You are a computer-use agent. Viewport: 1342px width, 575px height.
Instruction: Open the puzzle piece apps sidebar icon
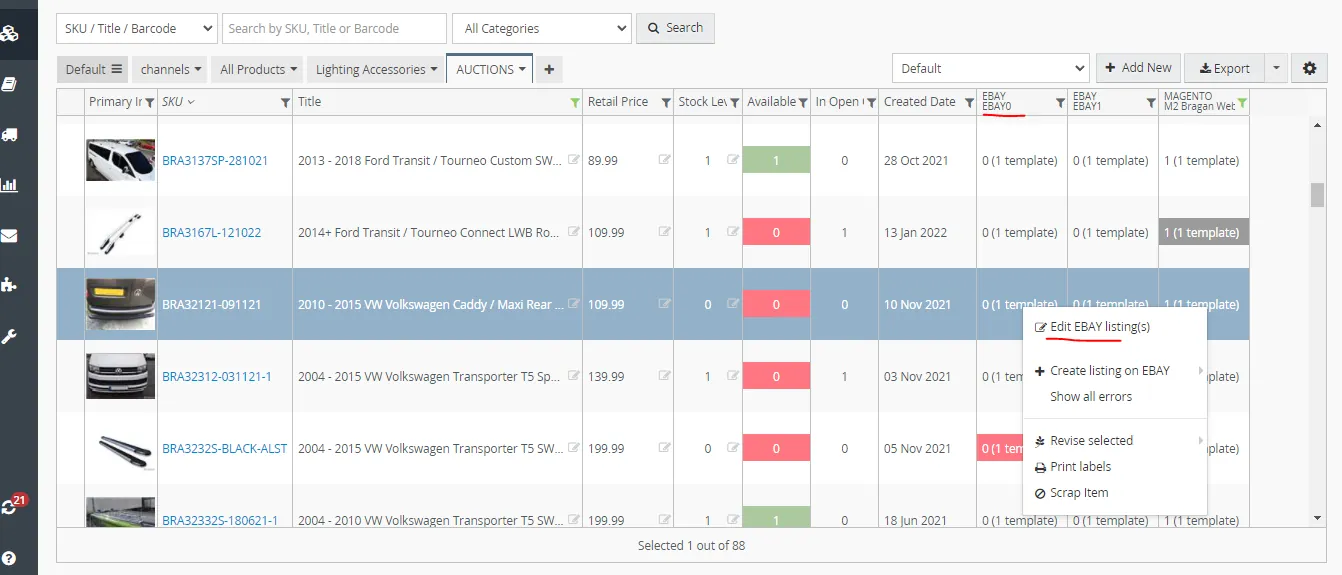tap(9, 285)
